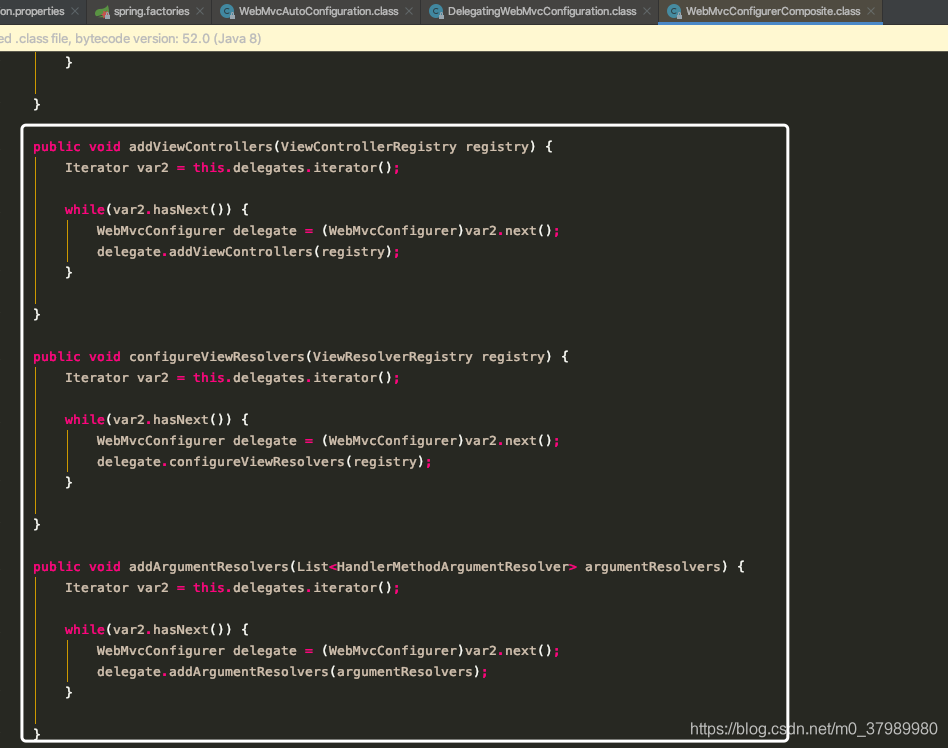Click delegate.addArgumentResolvers(argumentResolvers) call
948x748 pixels.
[x=292, y=672]
